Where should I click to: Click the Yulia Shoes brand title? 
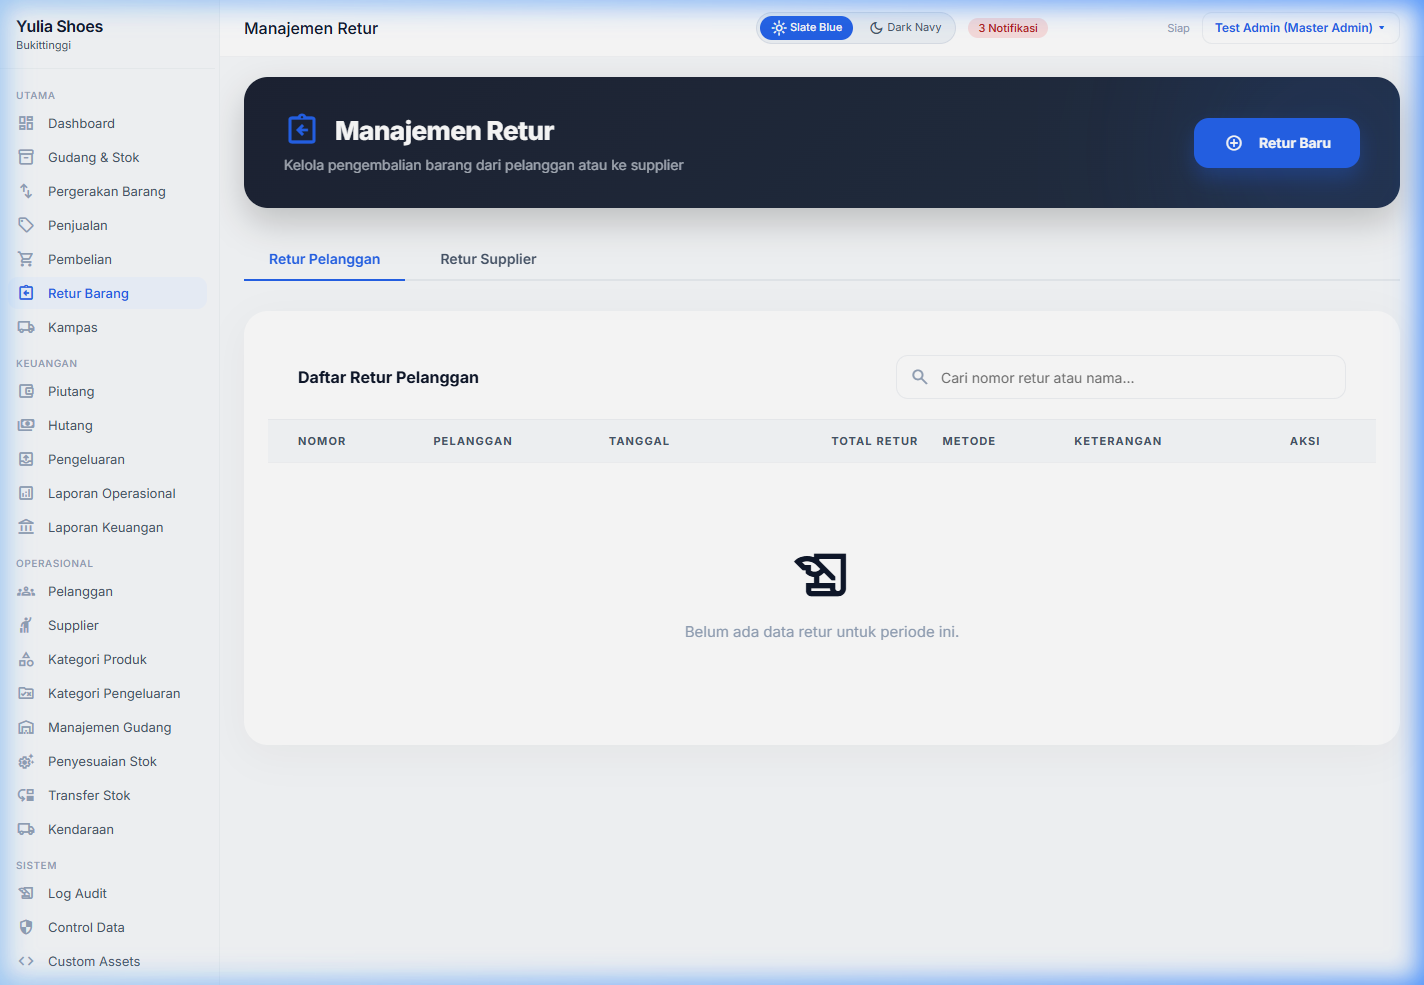[x=60, y=26]
